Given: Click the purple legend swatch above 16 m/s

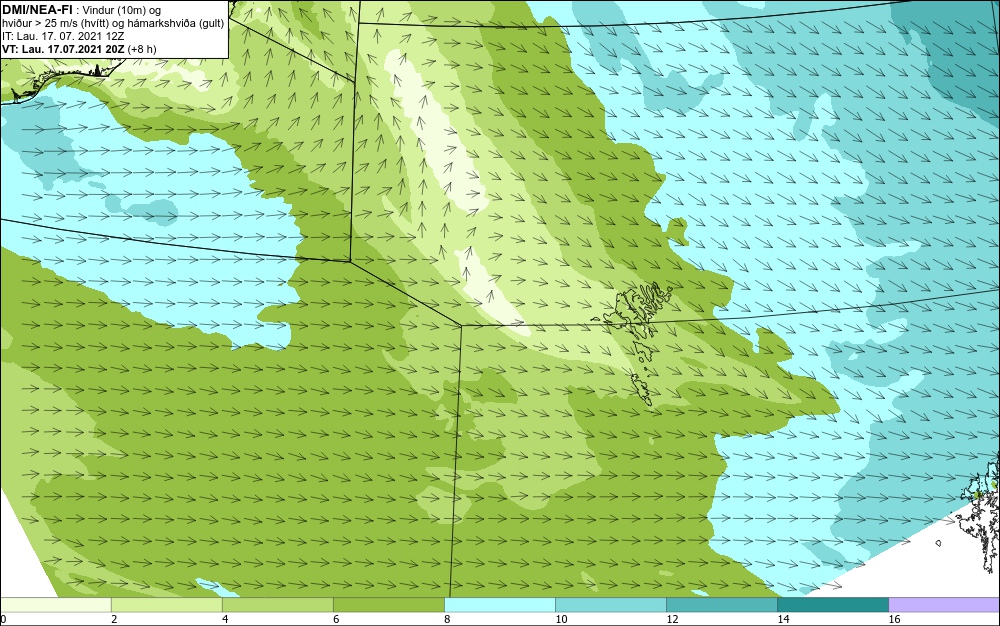Looking at the screenshot, I should pos(944,605).
